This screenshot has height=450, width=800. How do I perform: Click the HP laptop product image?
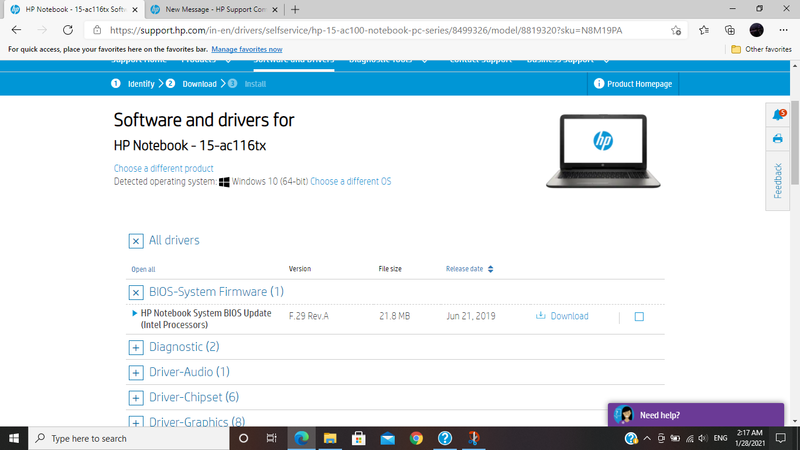(x=603, y=151)
